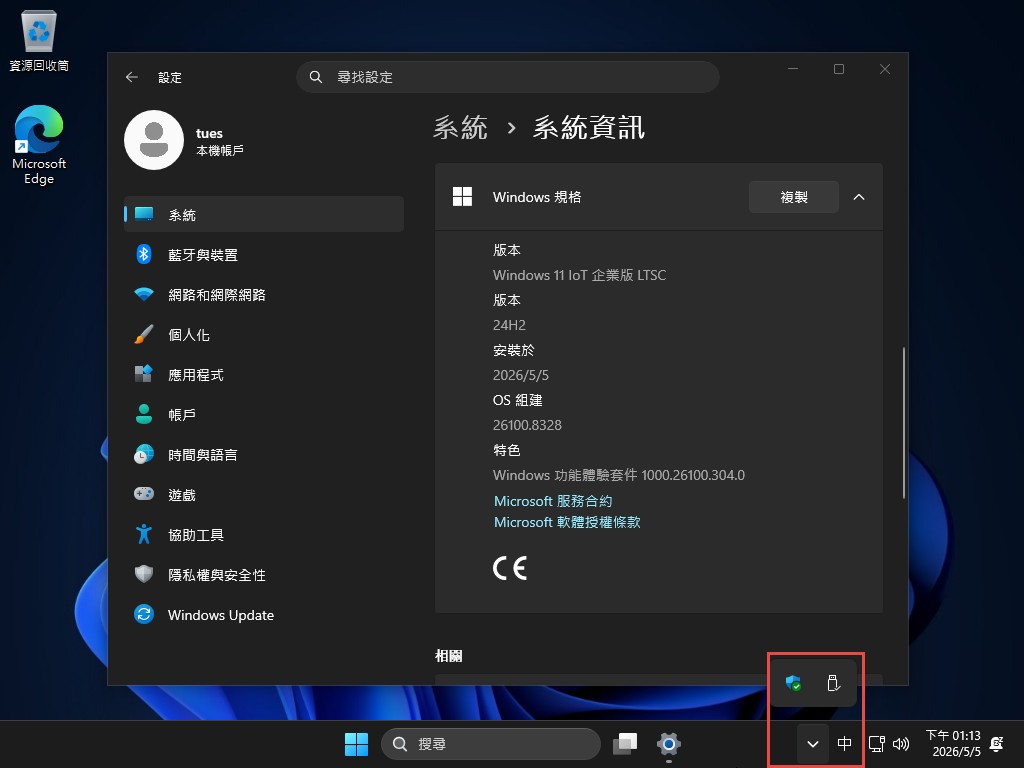Image resolution: width=1024 pixels, height=768 pixels.
Task: Open the Windows Start button
Action: click(357, 744)
